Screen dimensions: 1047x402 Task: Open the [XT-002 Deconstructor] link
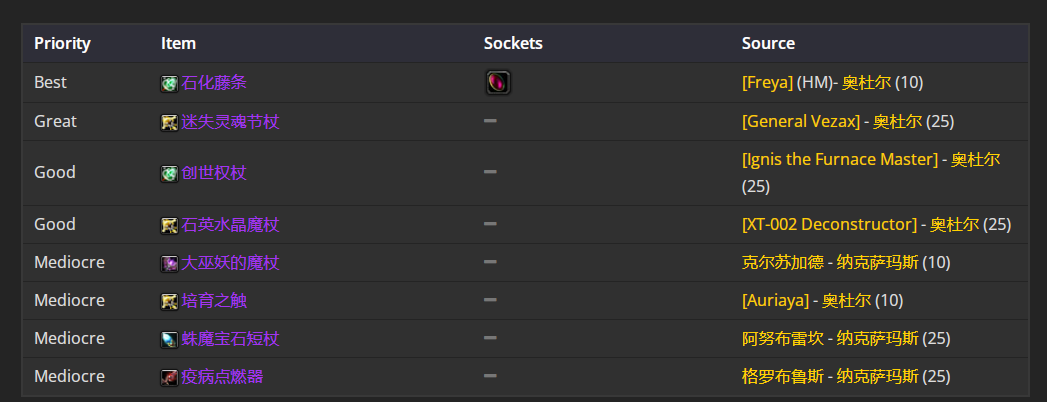click(x=829, y=224)
